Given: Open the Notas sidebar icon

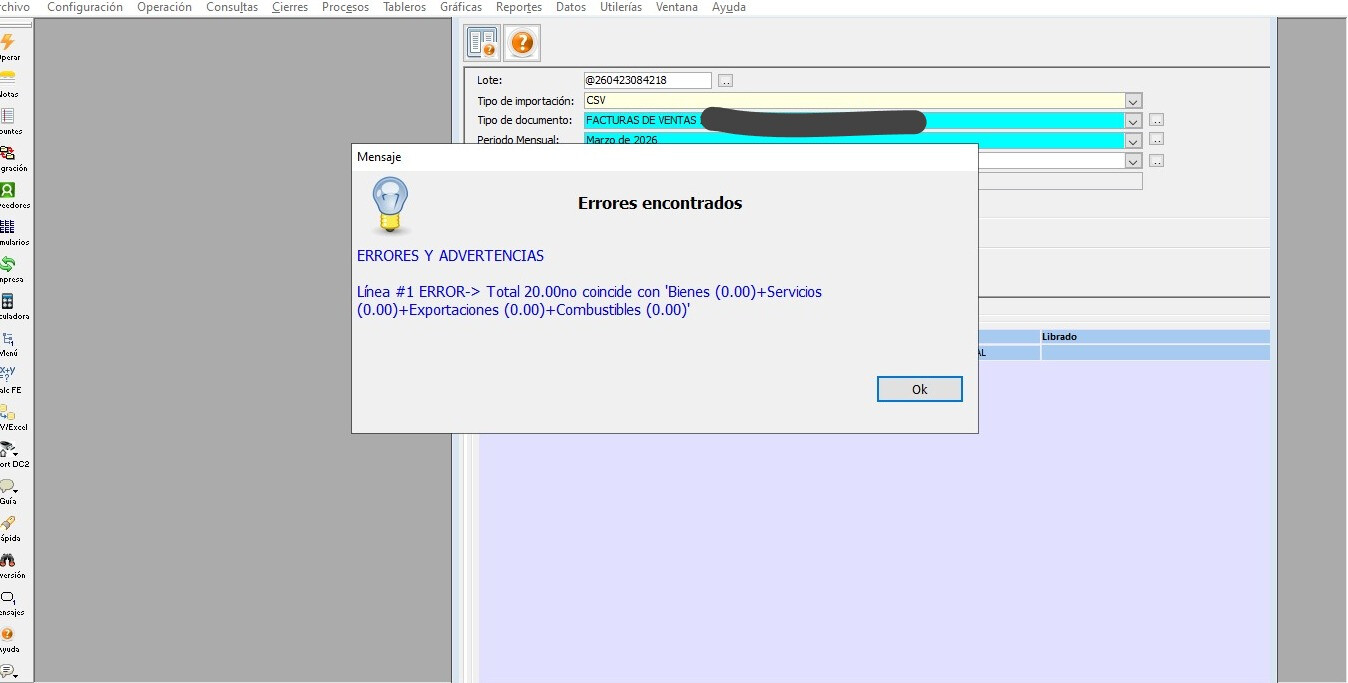Looking at the screenshot, I should click(x=8, y=79).
